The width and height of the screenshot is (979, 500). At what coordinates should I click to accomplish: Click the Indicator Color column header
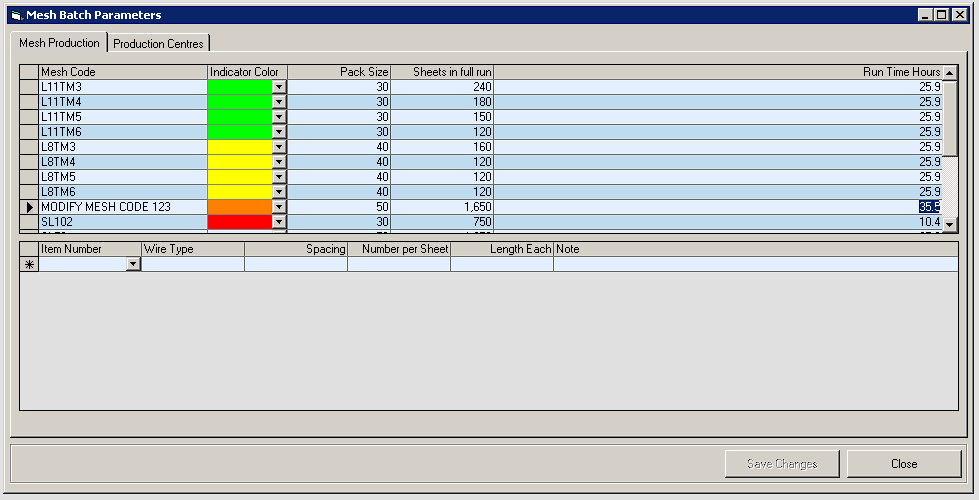click(x=247, y=72)
